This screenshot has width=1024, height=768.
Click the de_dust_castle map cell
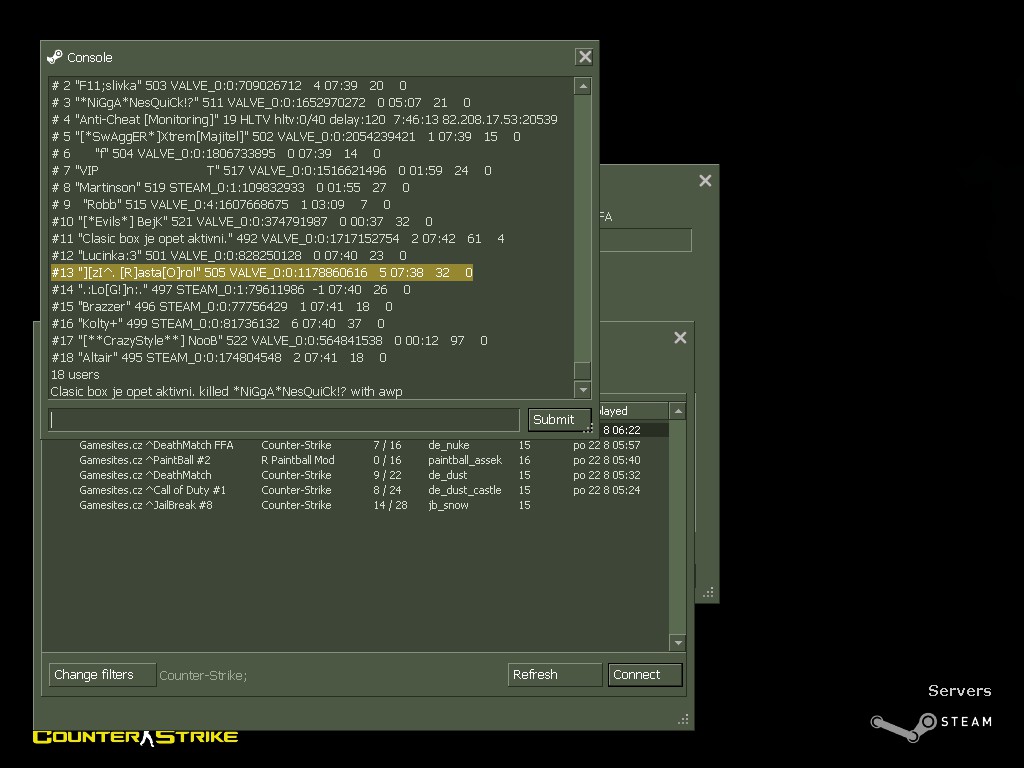tap(465, 490)
